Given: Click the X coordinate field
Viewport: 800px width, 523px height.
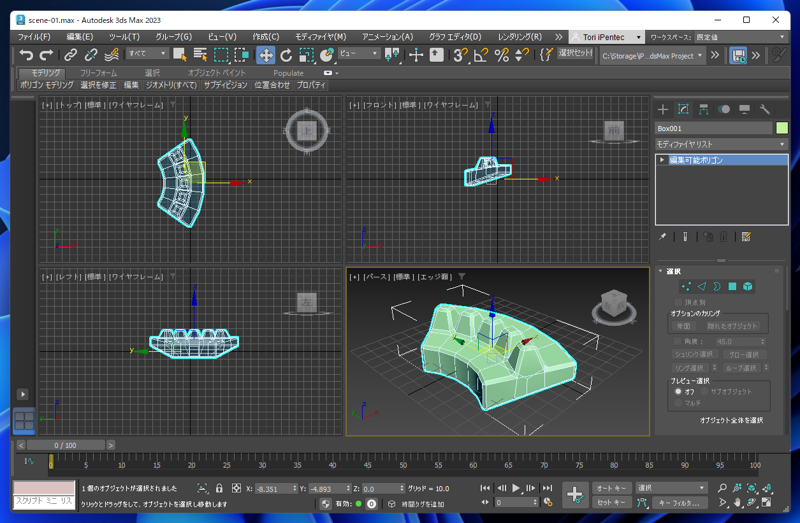Looking at the screenshot, I should tap(274, 488).
